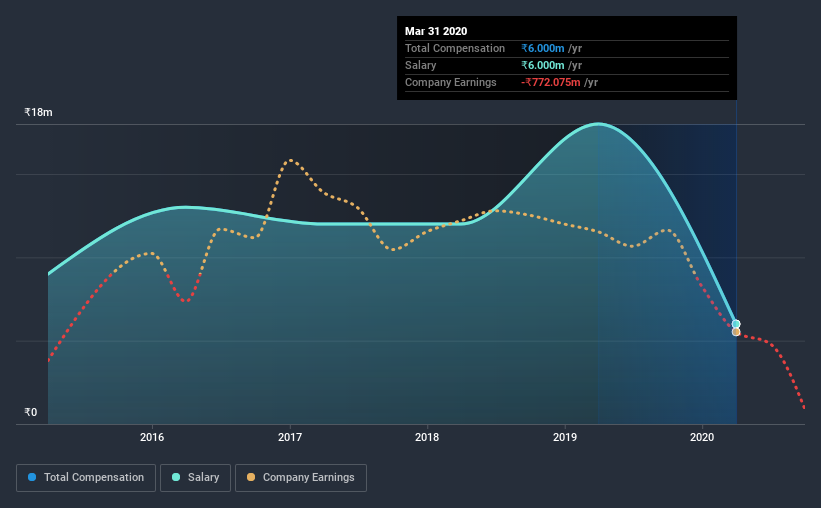Select the 2018 x-axis label
This screenshot has width=821, height=508.
click(427, 437)
